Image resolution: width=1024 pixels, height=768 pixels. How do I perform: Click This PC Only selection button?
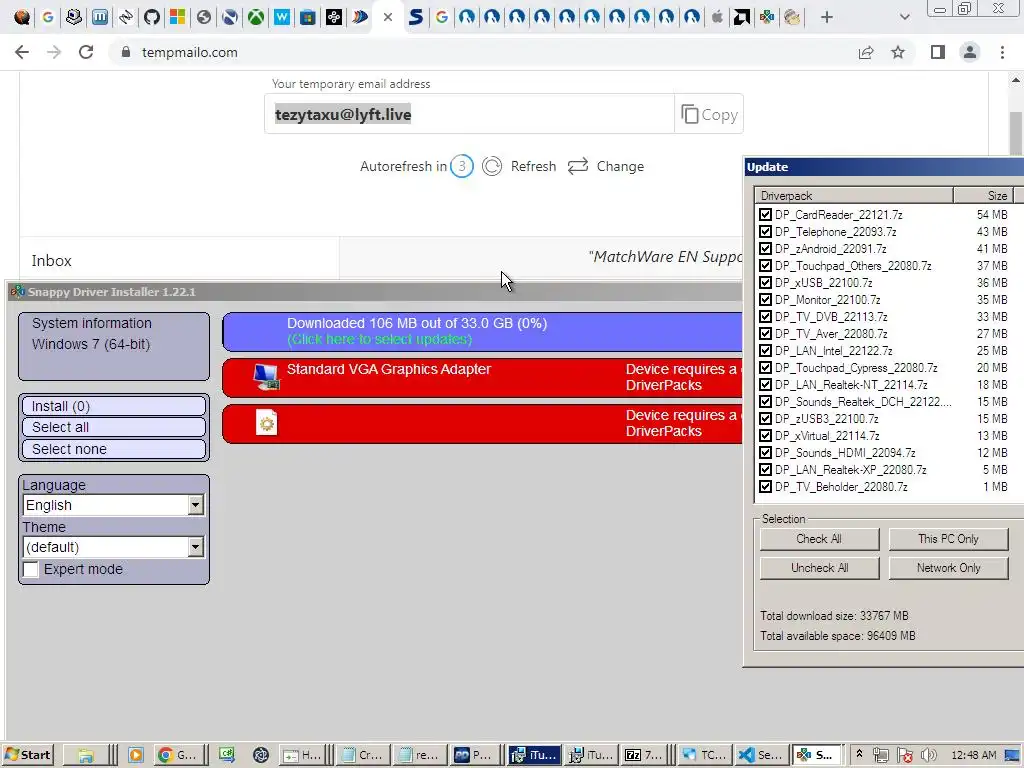[x=948, y=539]
